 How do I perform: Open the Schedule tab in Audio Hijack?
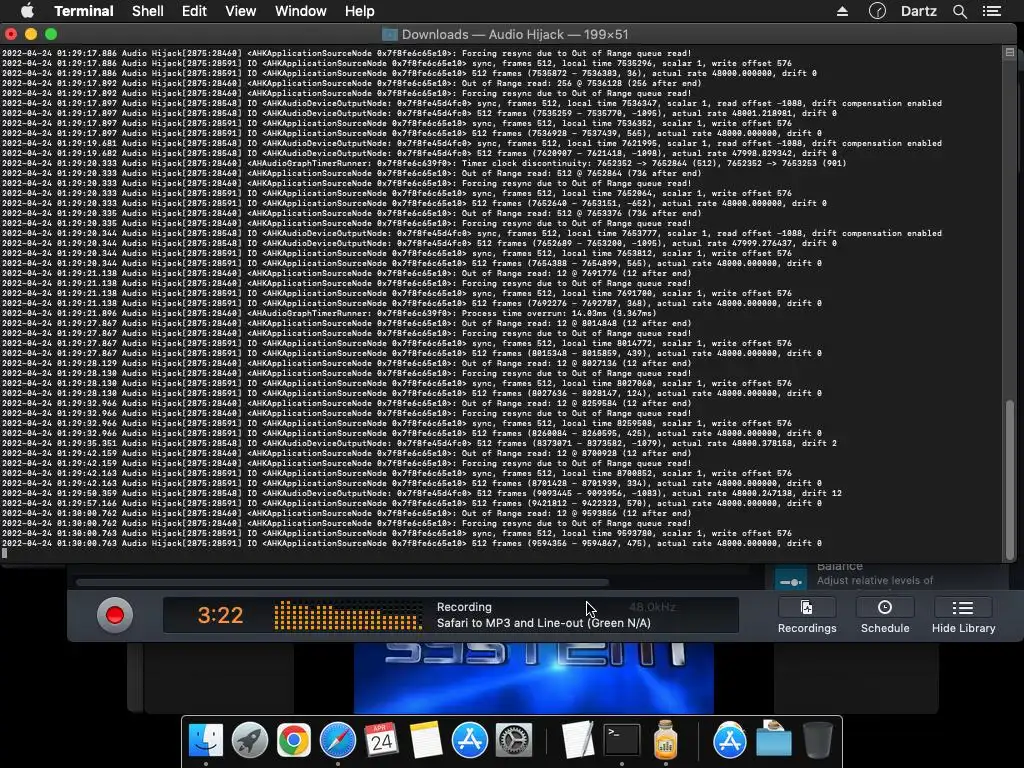pos(885,616)
